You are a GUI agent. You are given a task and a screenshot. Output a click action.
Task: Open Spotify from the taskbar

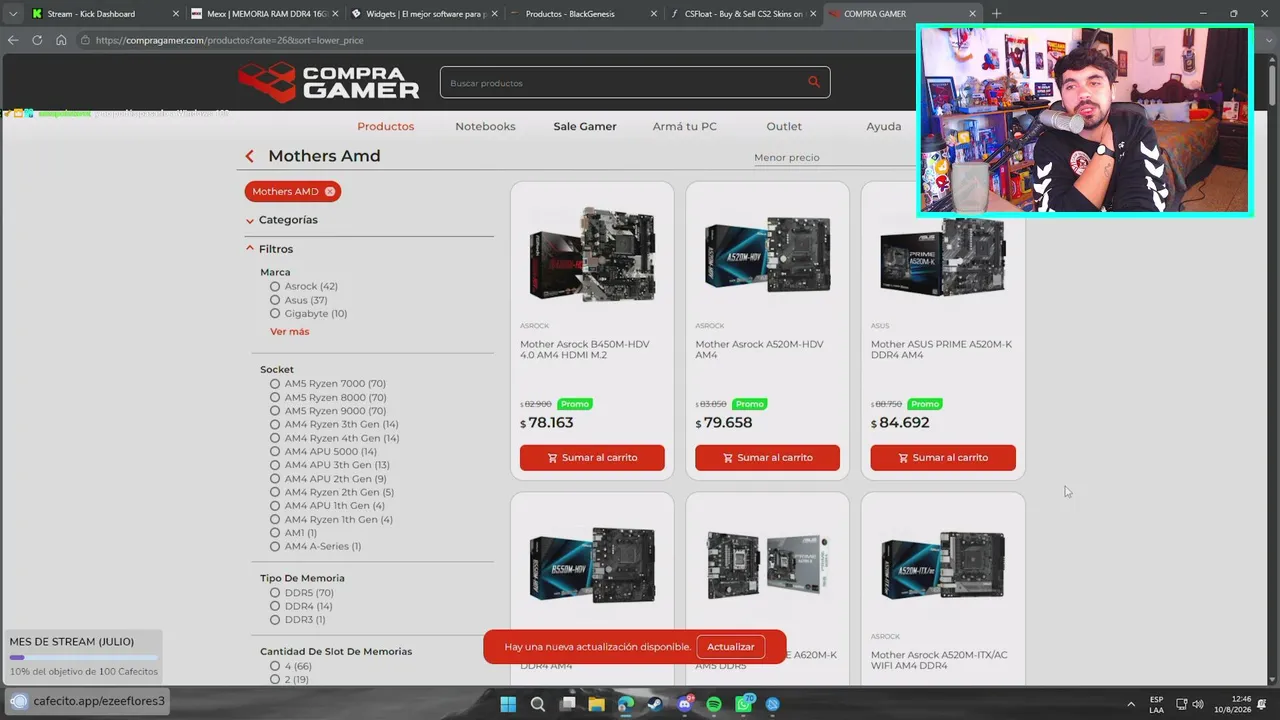[x=714, y=704]
